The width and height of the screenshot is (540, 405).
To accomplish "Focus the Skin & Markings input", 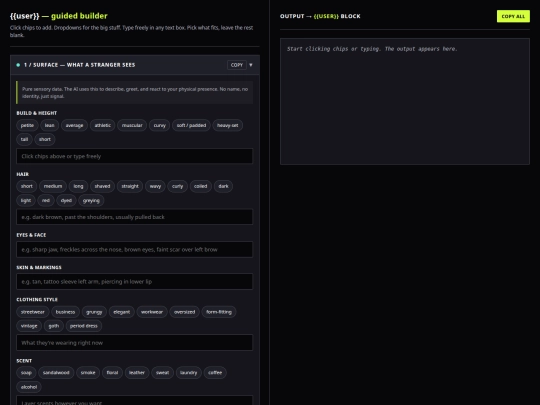I will (x=135, y=282).
